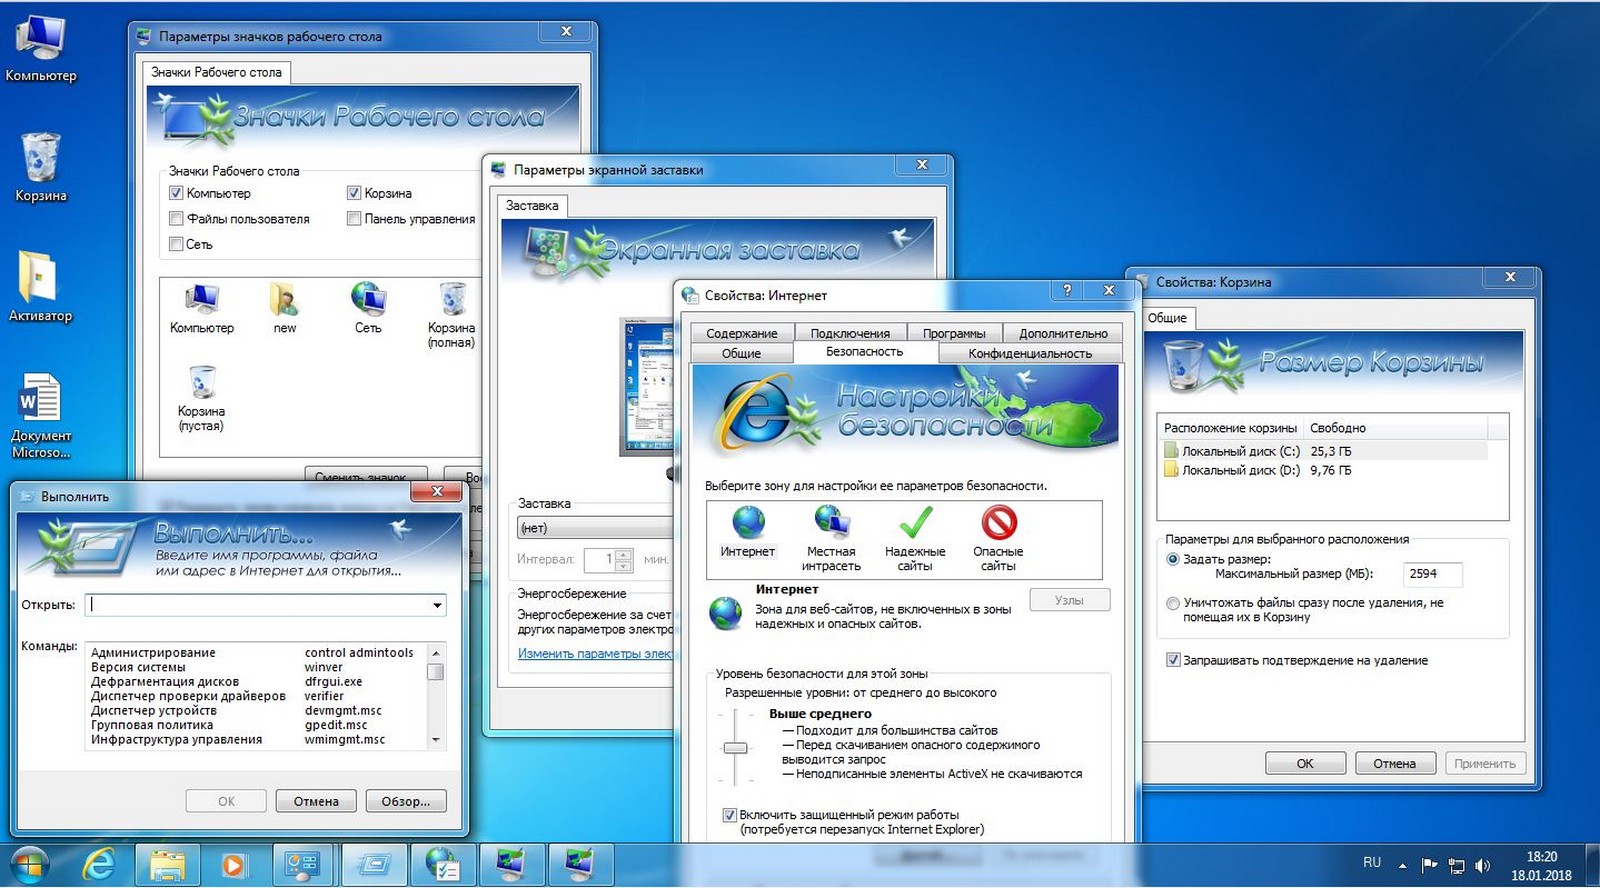Image resolution: width=1600 pixels, height=888 pixels.
Task: Open the Компьютер desktop shortcut
Action: click(40, 48)
